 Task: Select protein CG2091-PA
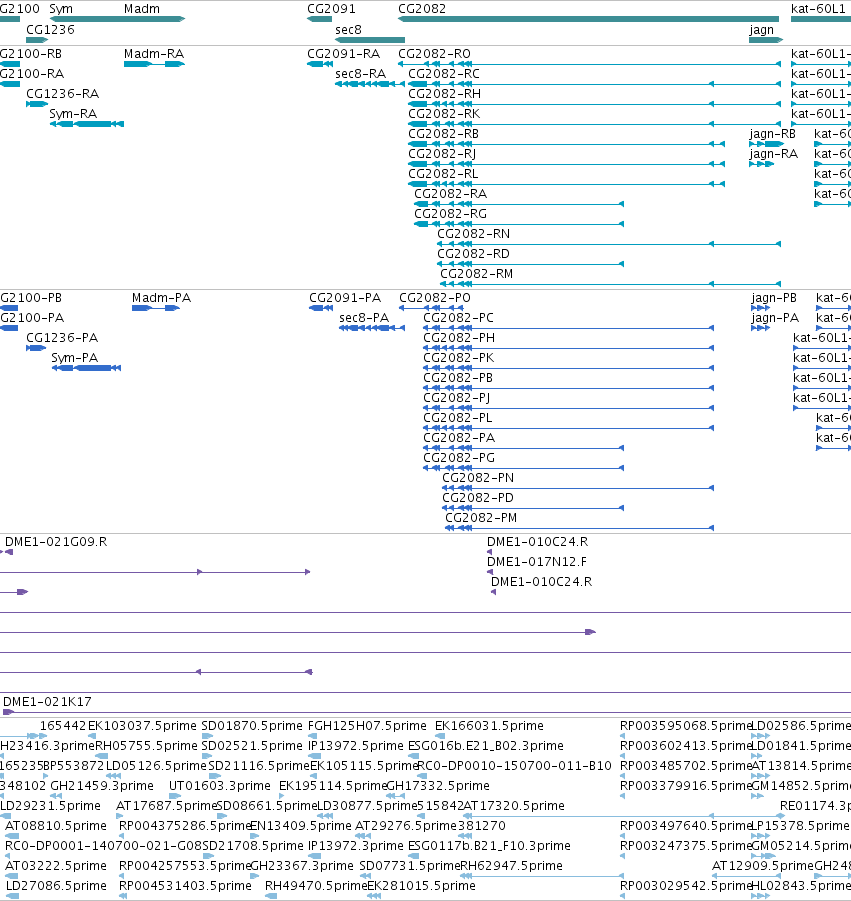345,298
